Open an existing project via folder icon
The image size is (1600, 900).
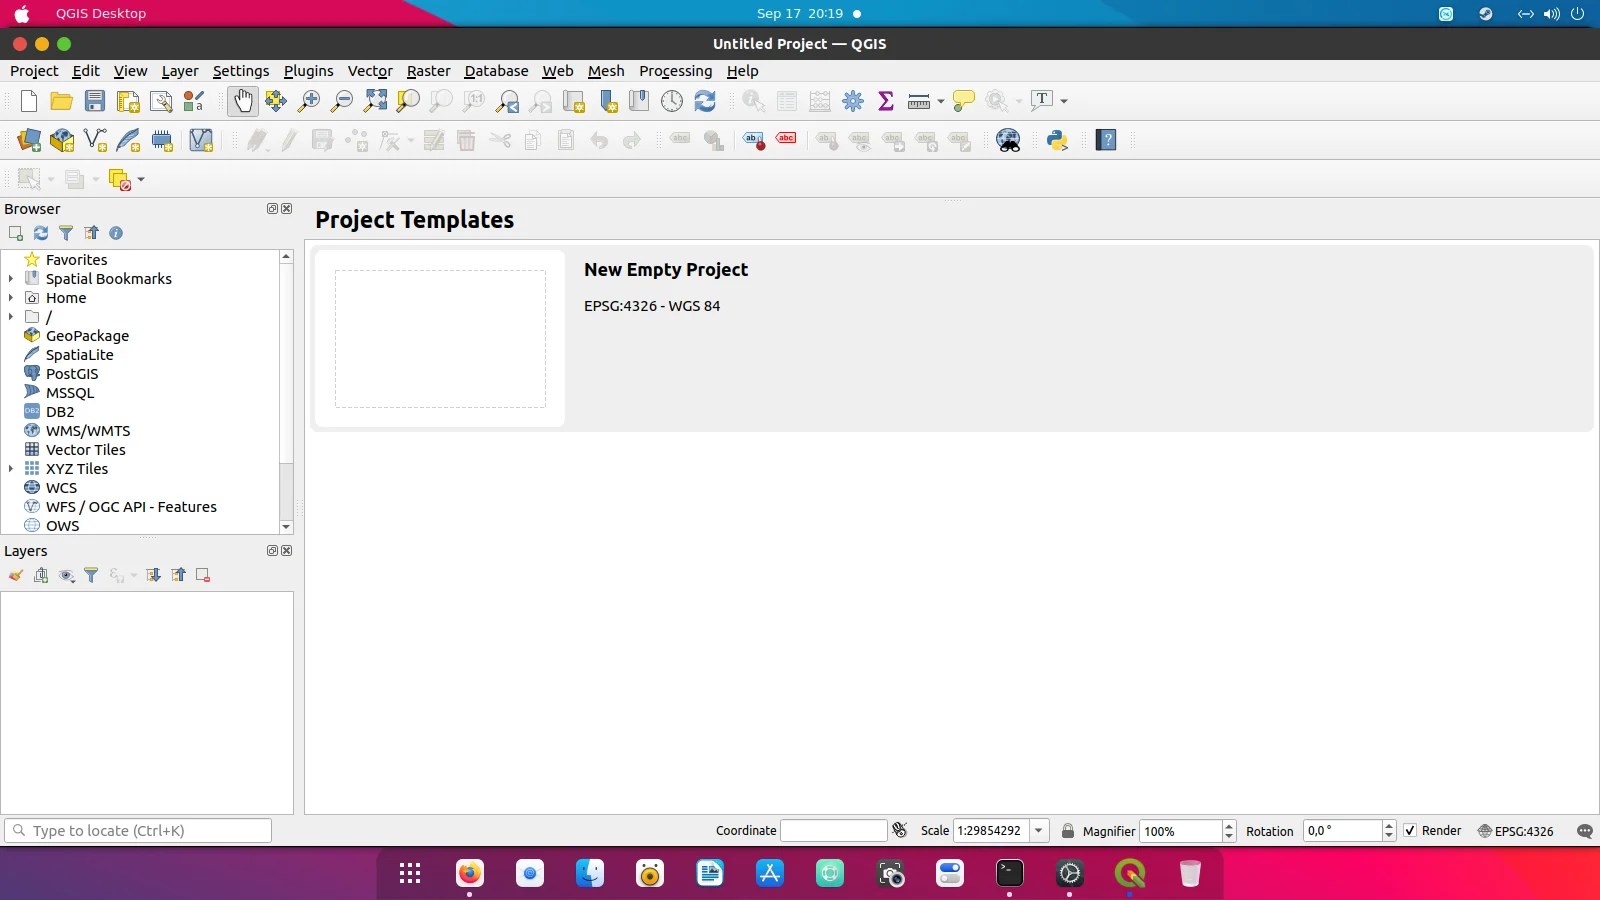[61, 101]
